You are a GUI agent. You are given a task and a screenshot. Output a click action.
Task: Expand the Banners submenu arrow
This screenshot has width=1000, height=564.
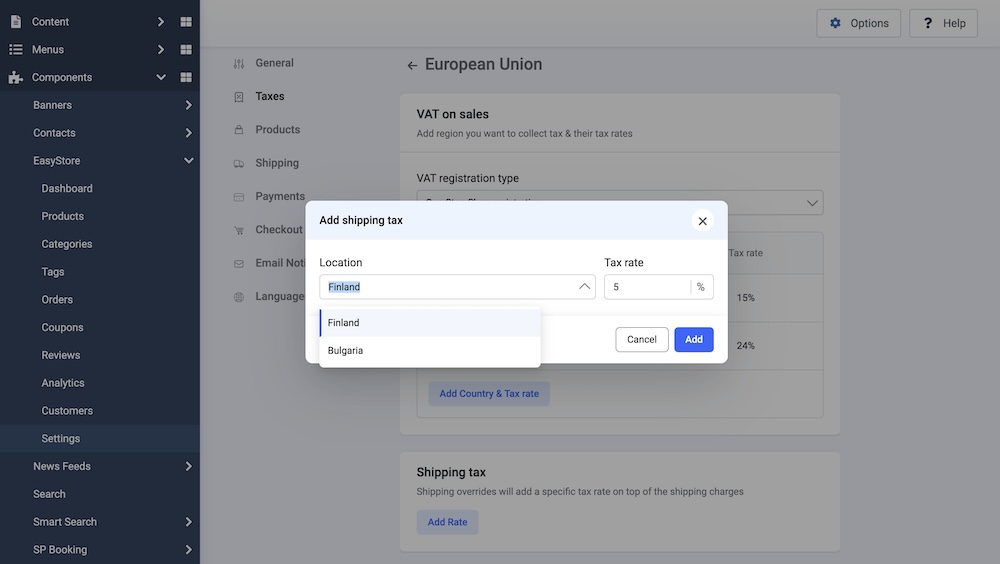click(188, 105)
